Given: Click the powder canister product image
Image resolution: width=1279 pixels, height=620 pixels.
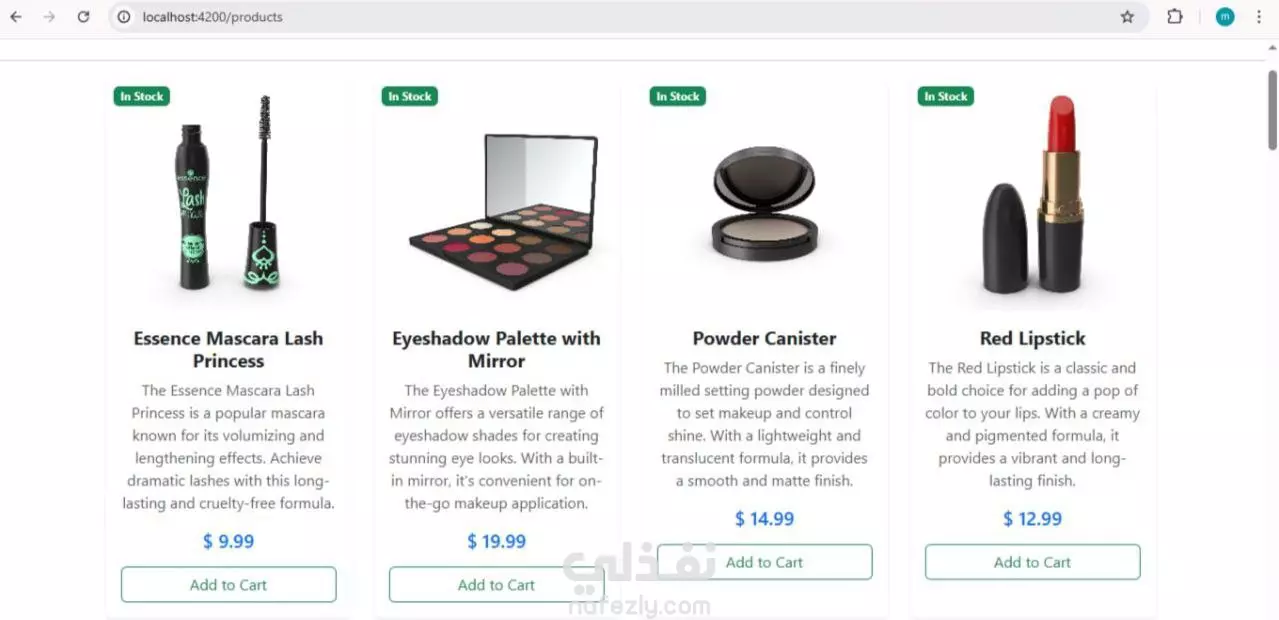Looking at the screenshot, I should [765, 204].
